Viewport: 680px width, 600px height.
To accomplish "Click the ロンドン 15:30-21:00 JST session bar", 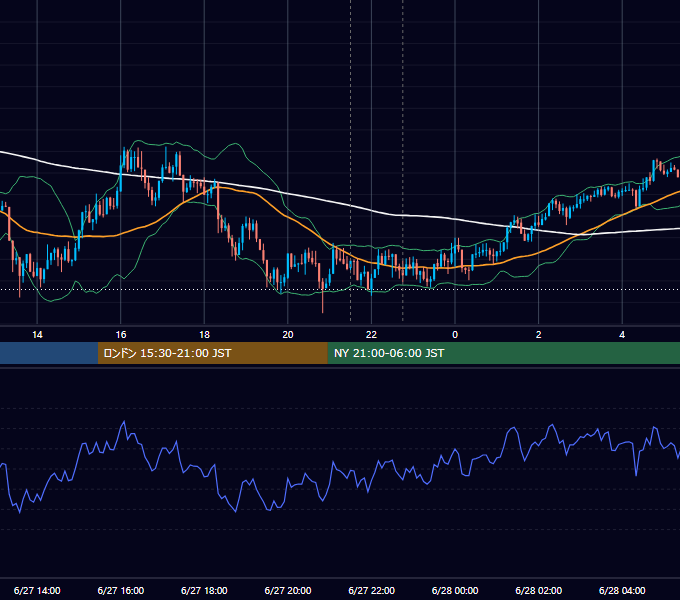I will (212, 353).
